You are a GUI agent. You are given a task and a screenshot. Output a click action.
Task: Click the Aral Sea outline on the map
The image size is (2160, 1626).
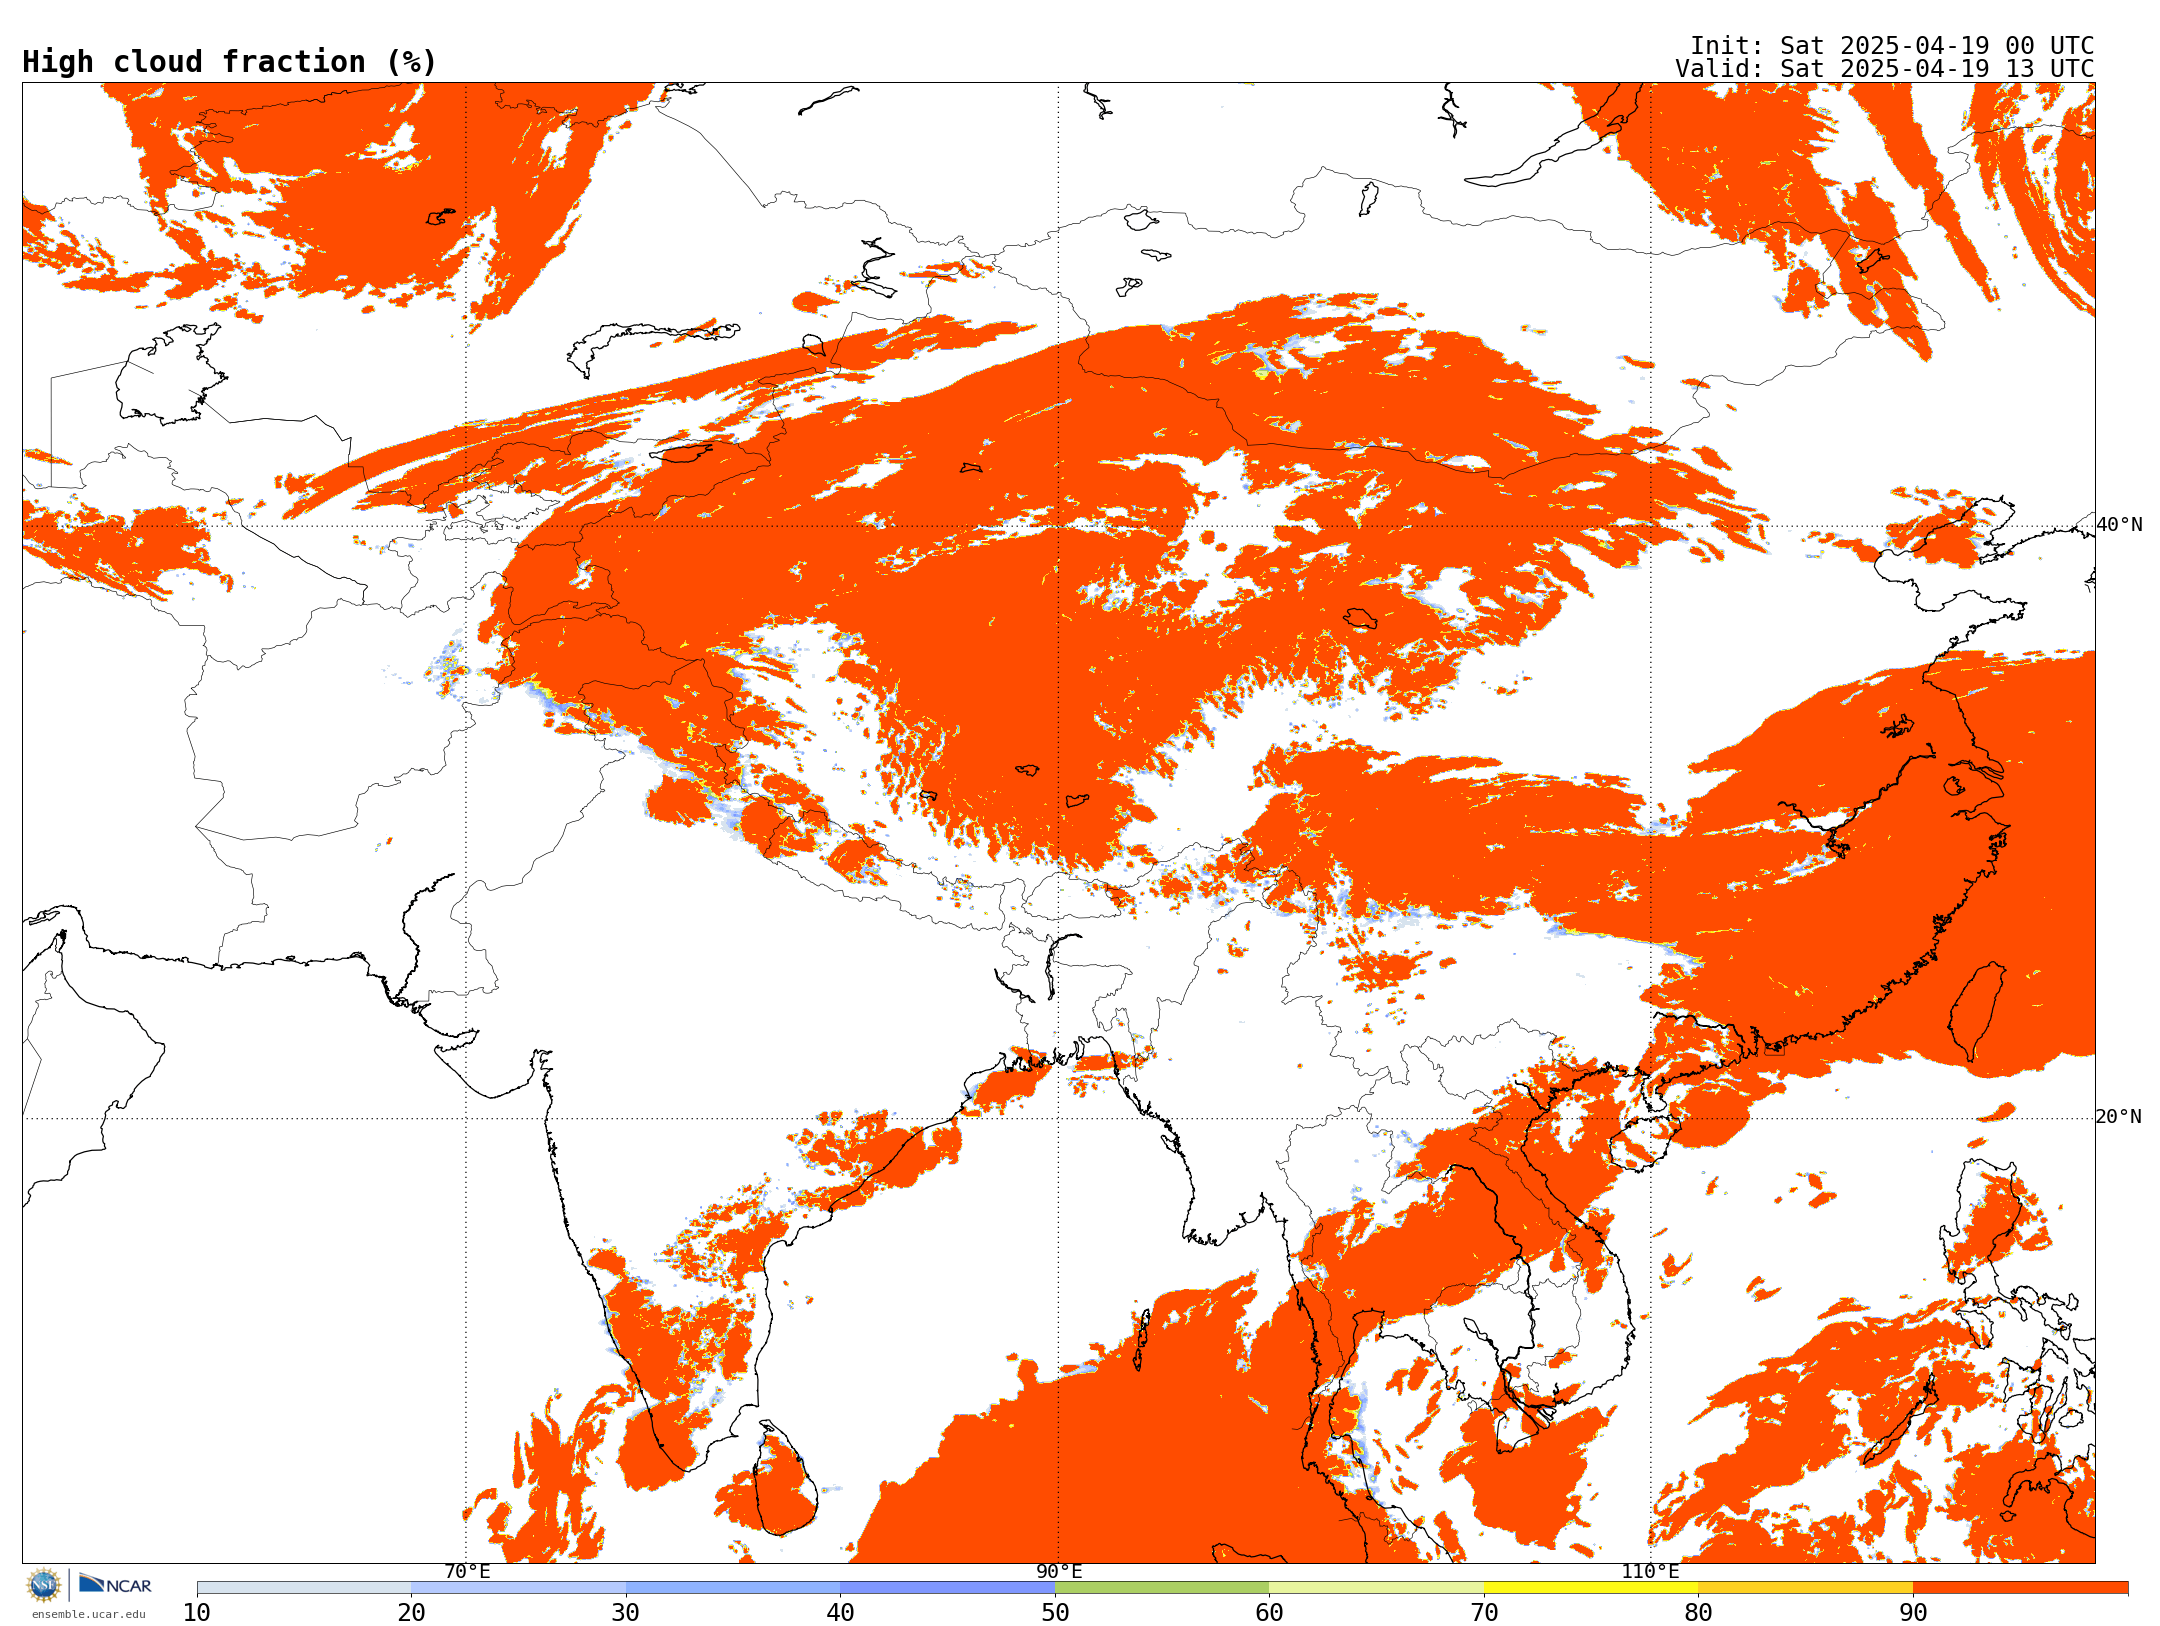coord(170,374)
